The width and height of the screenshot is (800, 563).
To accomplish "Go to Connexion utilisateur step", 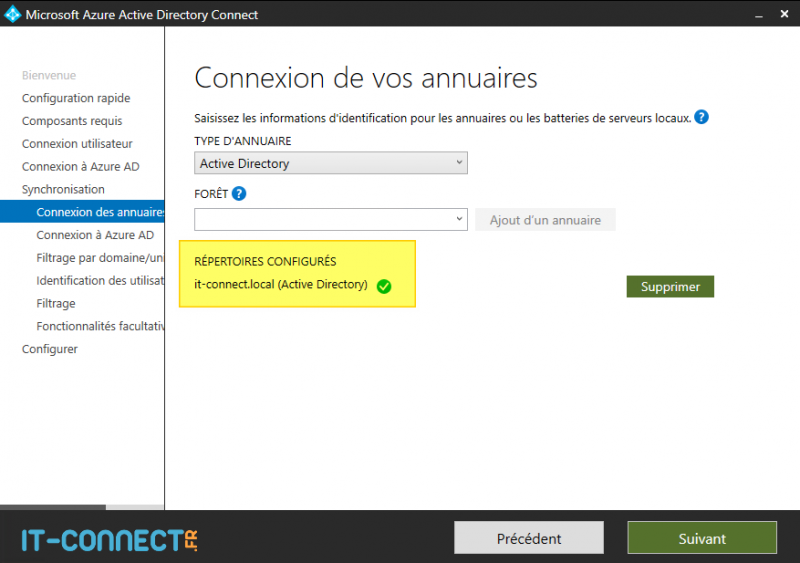I will tap(77, 144).
